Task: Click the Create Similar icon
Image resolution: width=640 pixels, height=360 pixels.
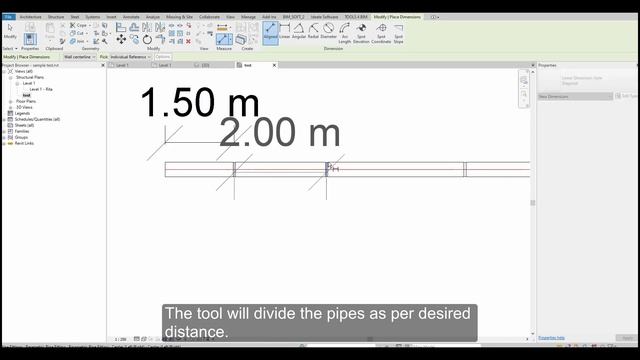Action: [241, 39]
